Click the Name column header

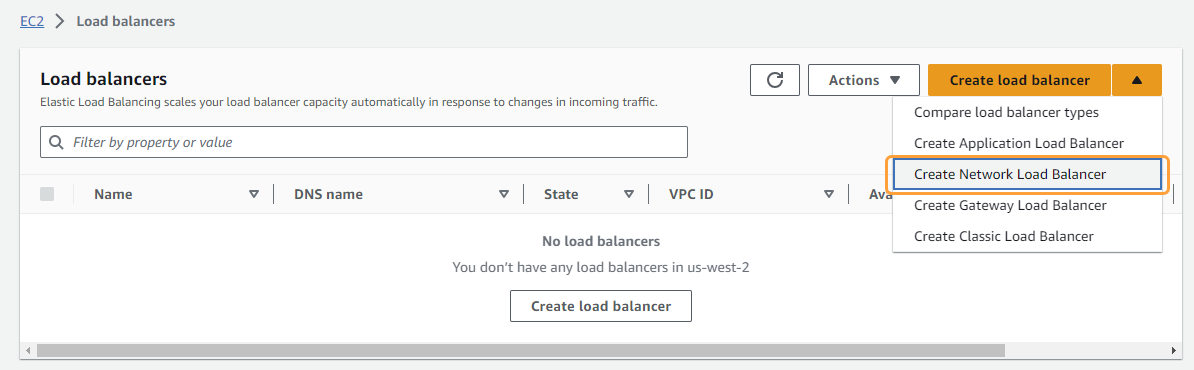(113, 194)
